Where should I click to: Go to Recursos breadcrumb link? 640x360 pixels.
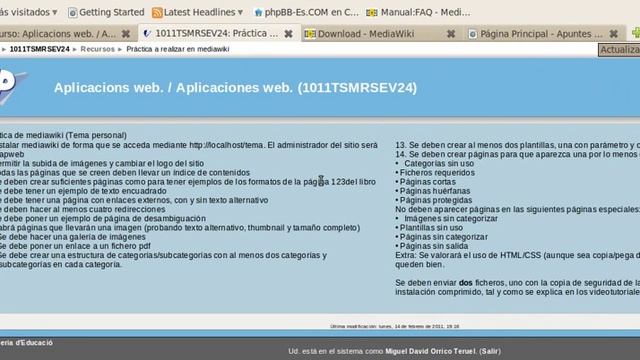tap(98, 49)
